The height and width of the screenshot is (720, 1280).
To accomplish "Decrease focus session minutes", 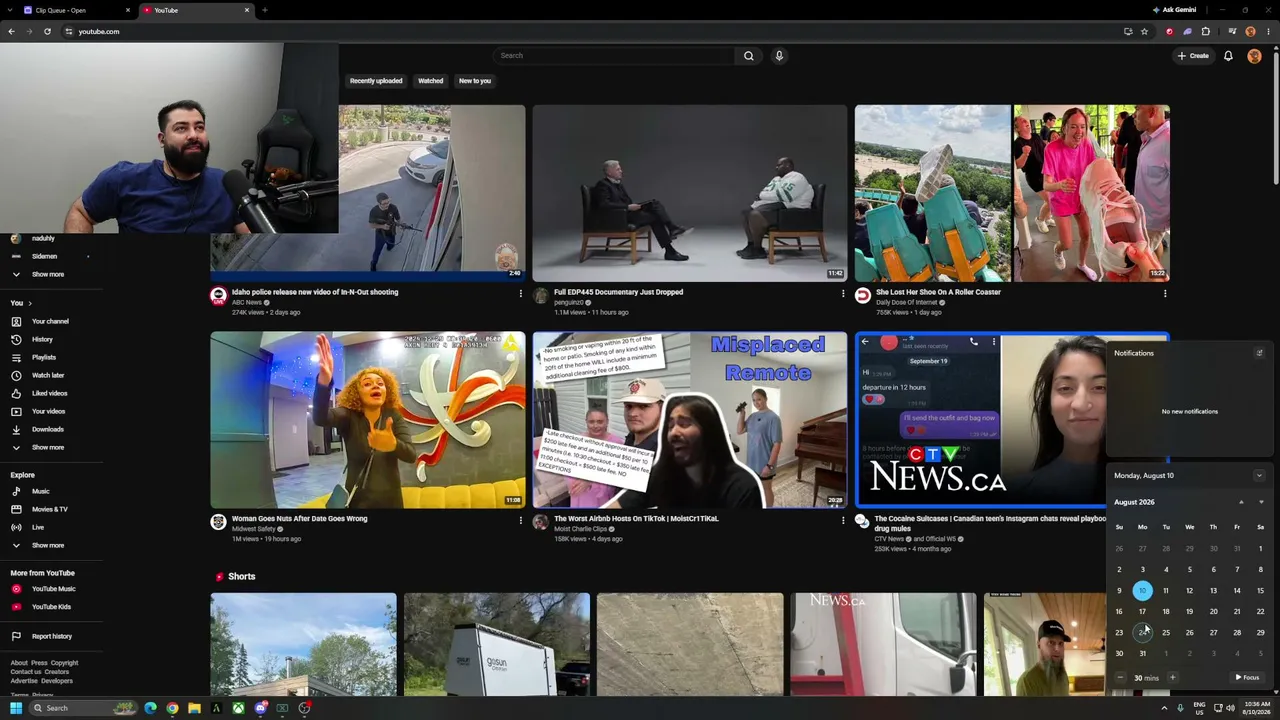I will tap(1120, 677).
